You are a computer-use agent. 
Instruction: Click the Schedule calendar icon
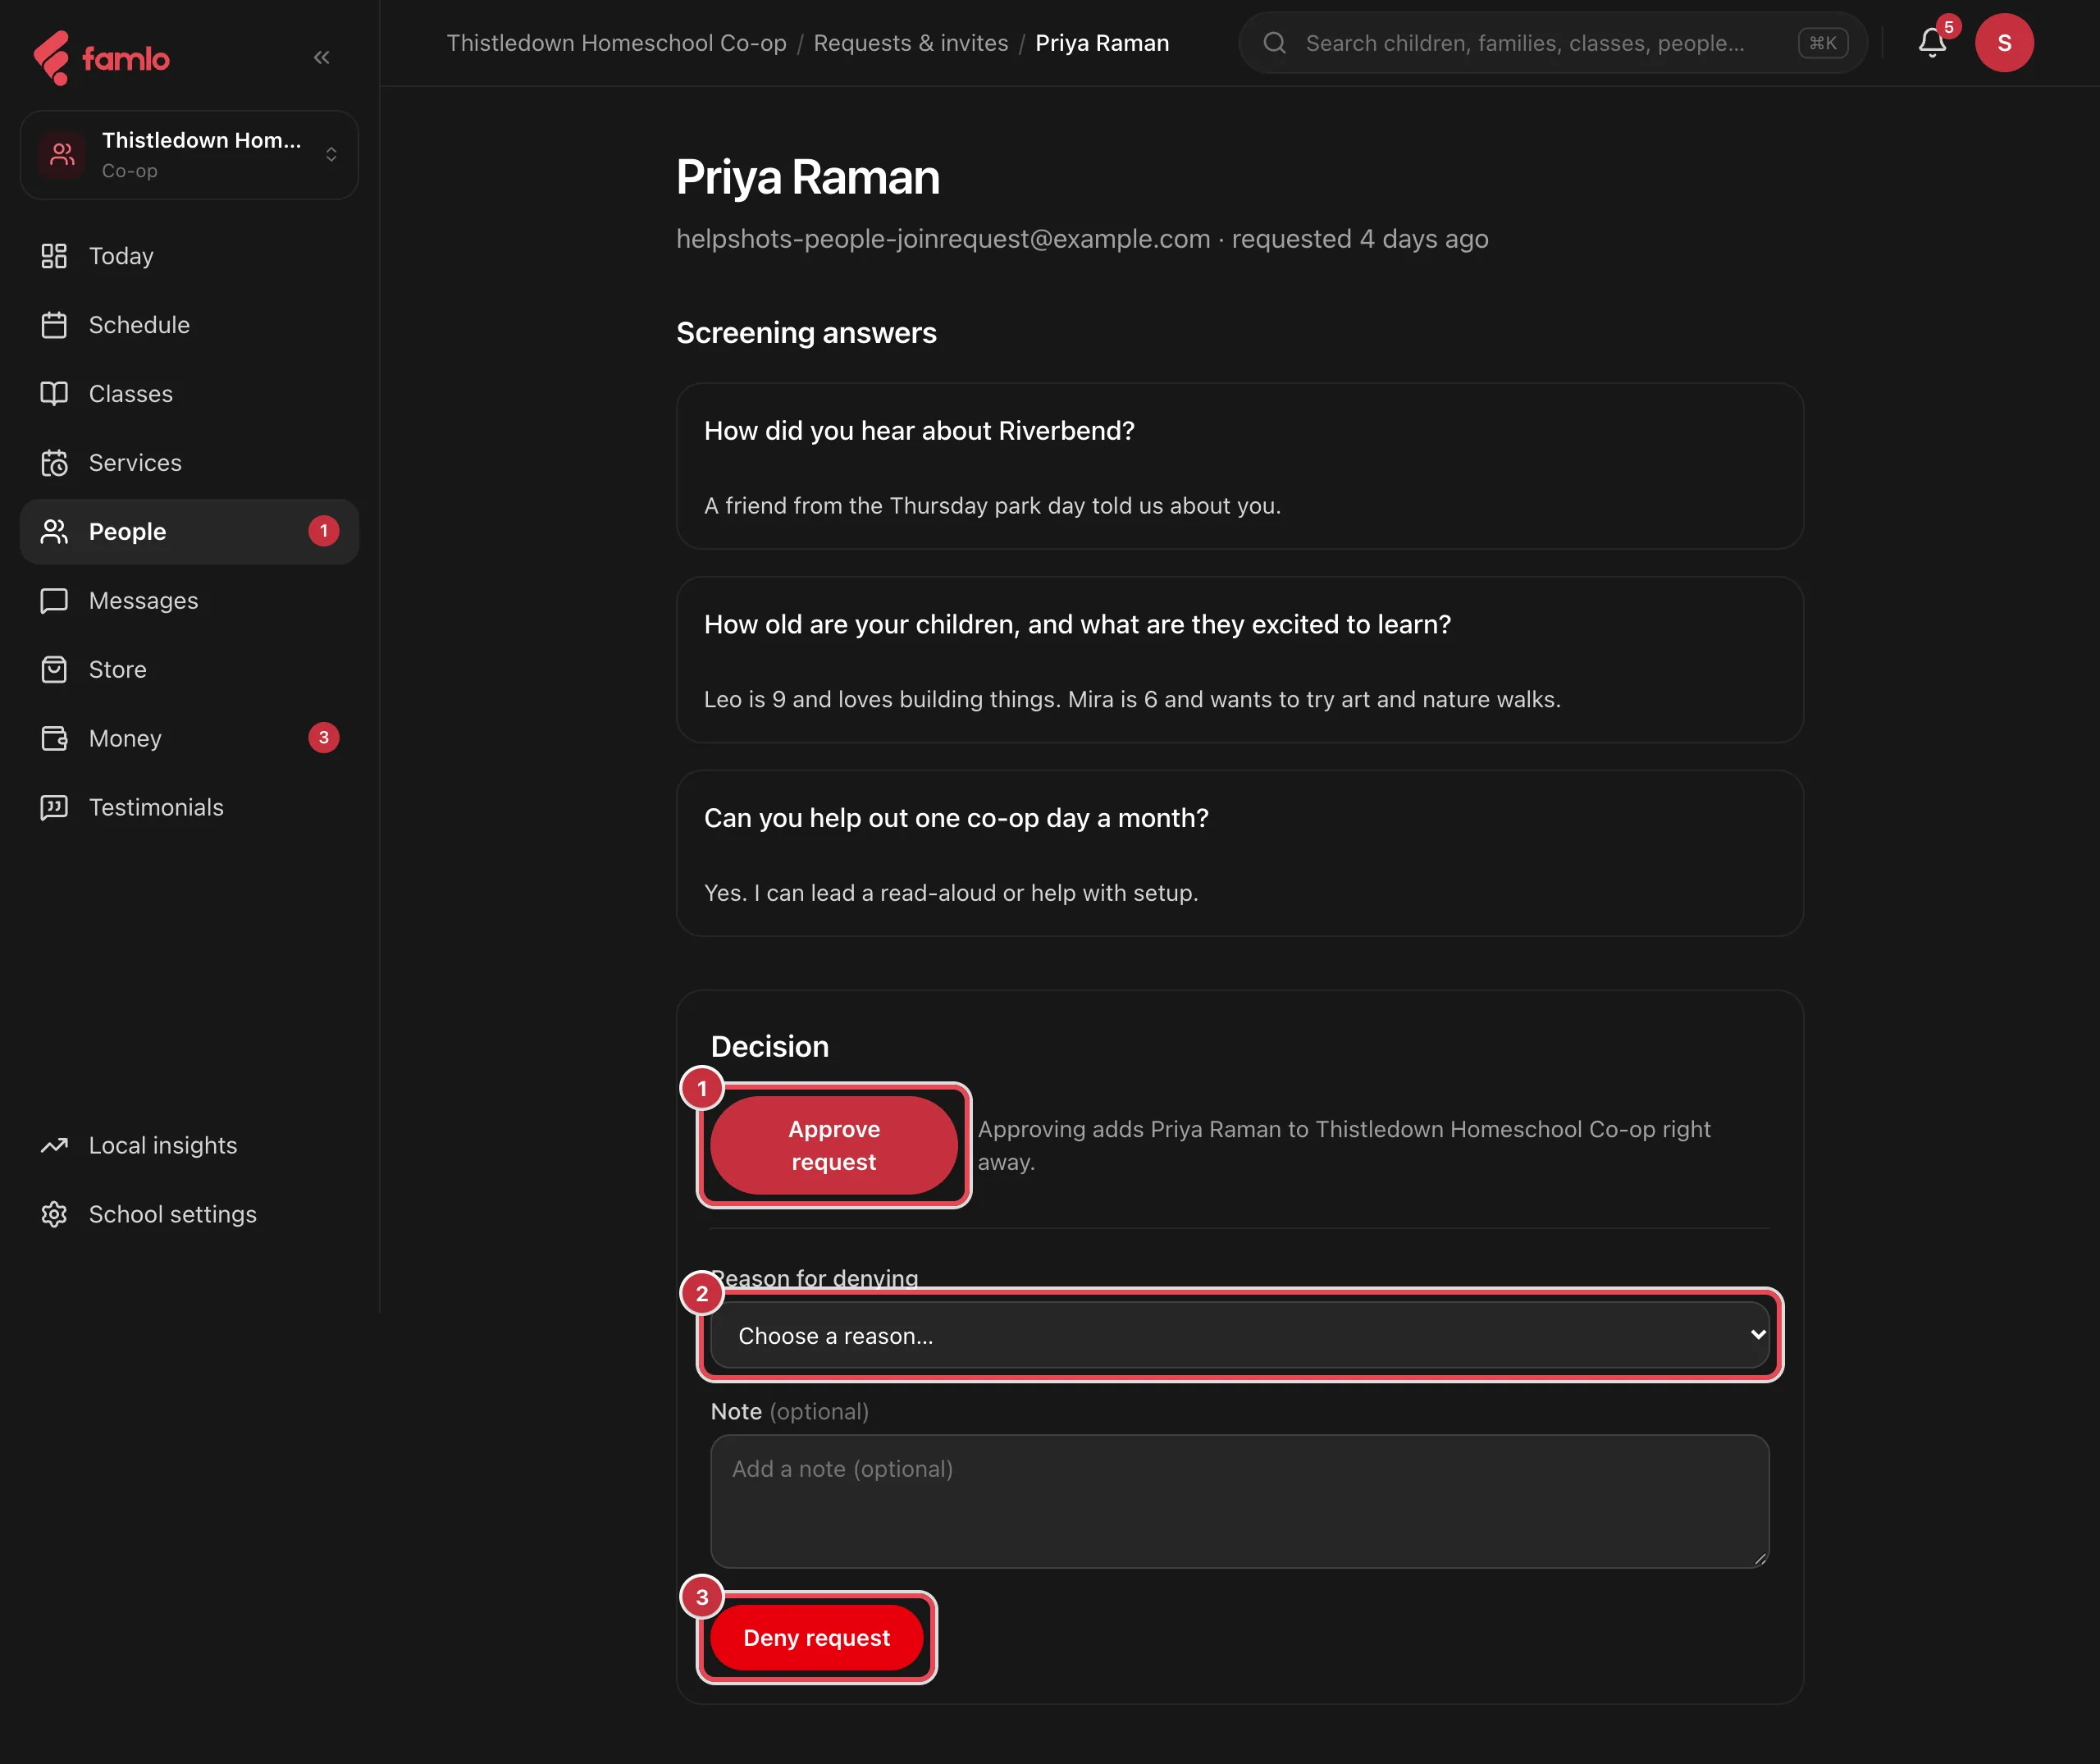pos(54,325)
